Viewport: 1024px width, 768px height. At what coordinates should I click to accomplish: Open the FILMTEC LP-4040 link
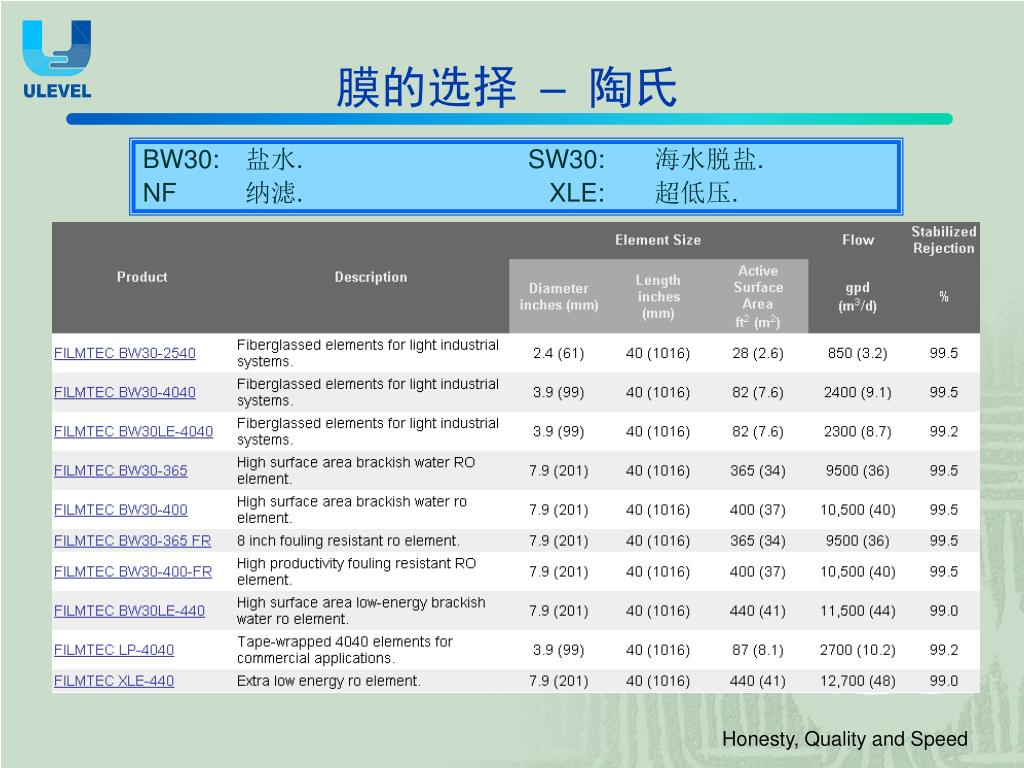[x=114, y=650]
